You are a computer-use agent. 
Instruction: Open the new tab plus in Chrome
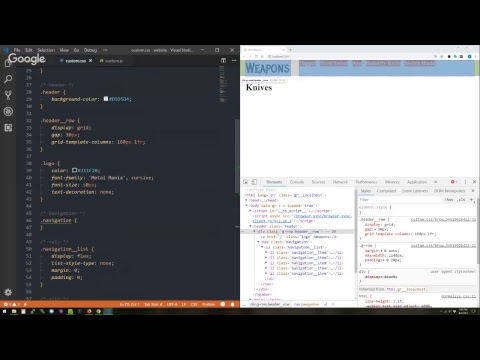290,50
